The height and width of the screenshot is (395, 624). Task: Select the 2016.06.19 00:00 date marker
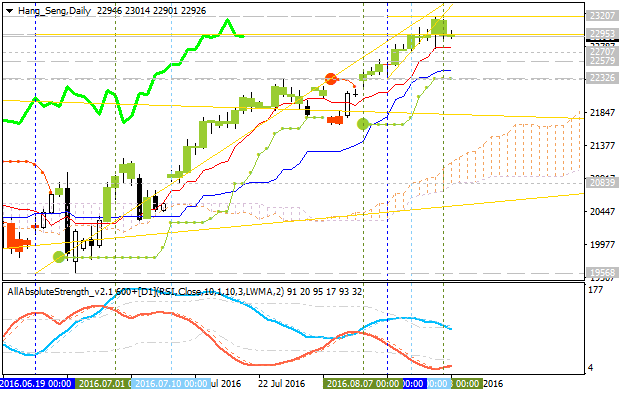tap(36, 384)
